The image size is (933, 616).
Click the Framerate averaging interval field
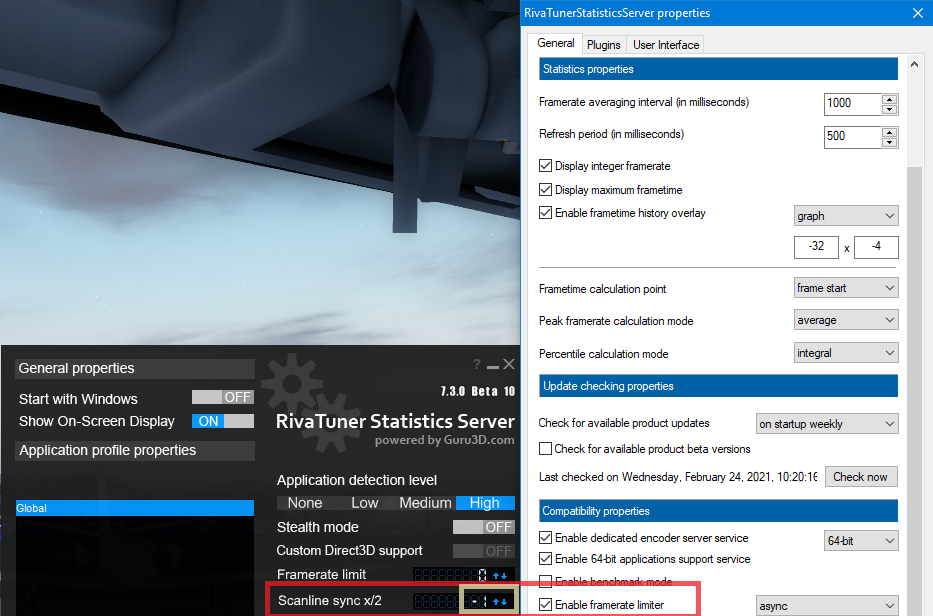point(853,104)
